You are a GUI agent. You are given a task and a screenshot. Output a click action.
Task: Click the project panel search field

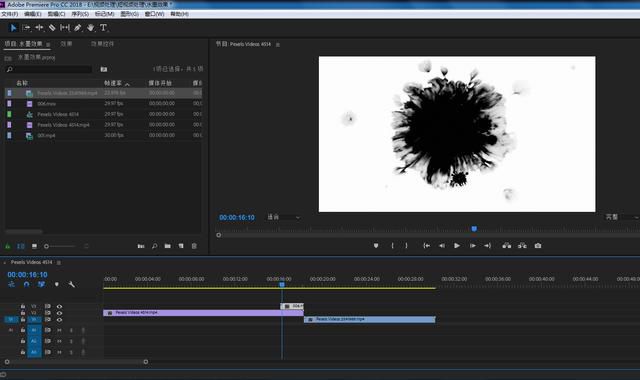point(49,69)
